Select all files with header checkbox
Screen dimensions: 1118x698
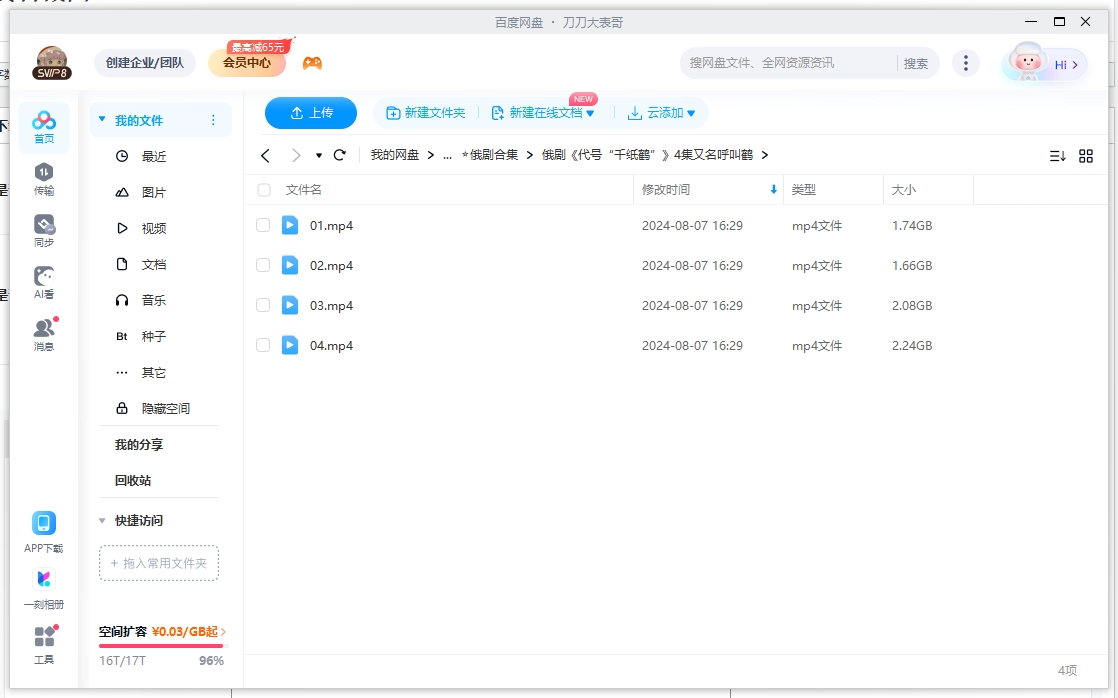coord(263,189)
